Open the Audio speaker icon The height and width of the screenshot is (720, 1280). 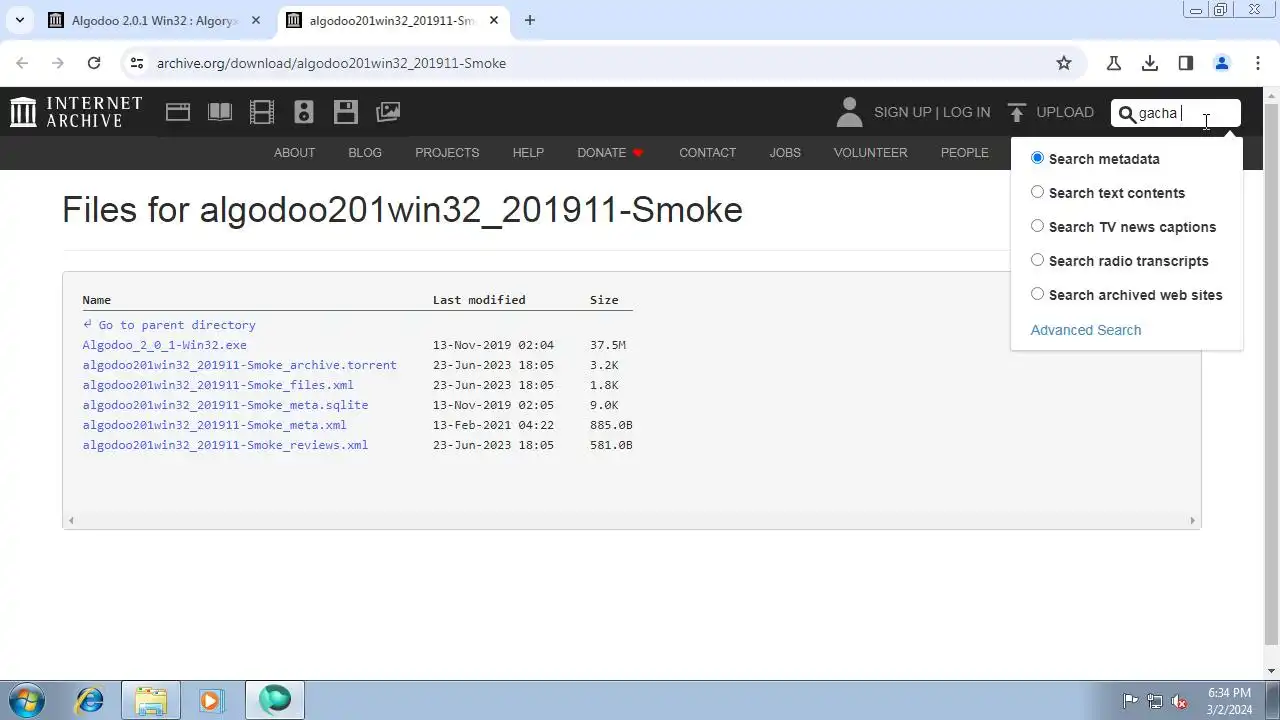(x=304, y=112)
